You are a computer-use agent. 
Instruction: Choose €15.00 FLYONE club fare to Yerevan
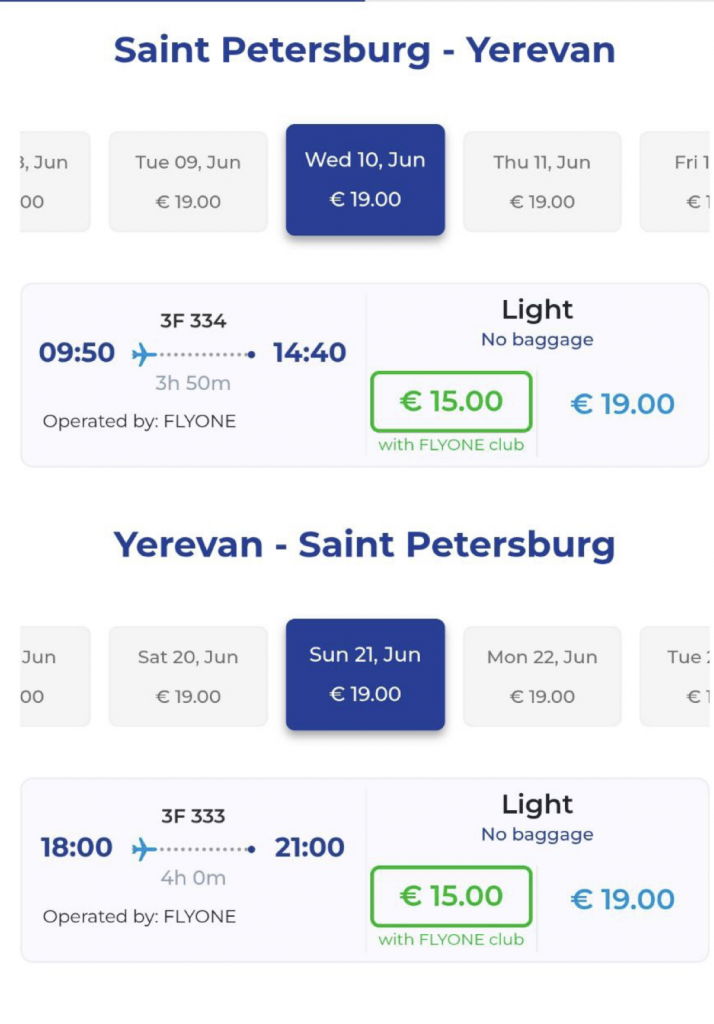point(451,402)
